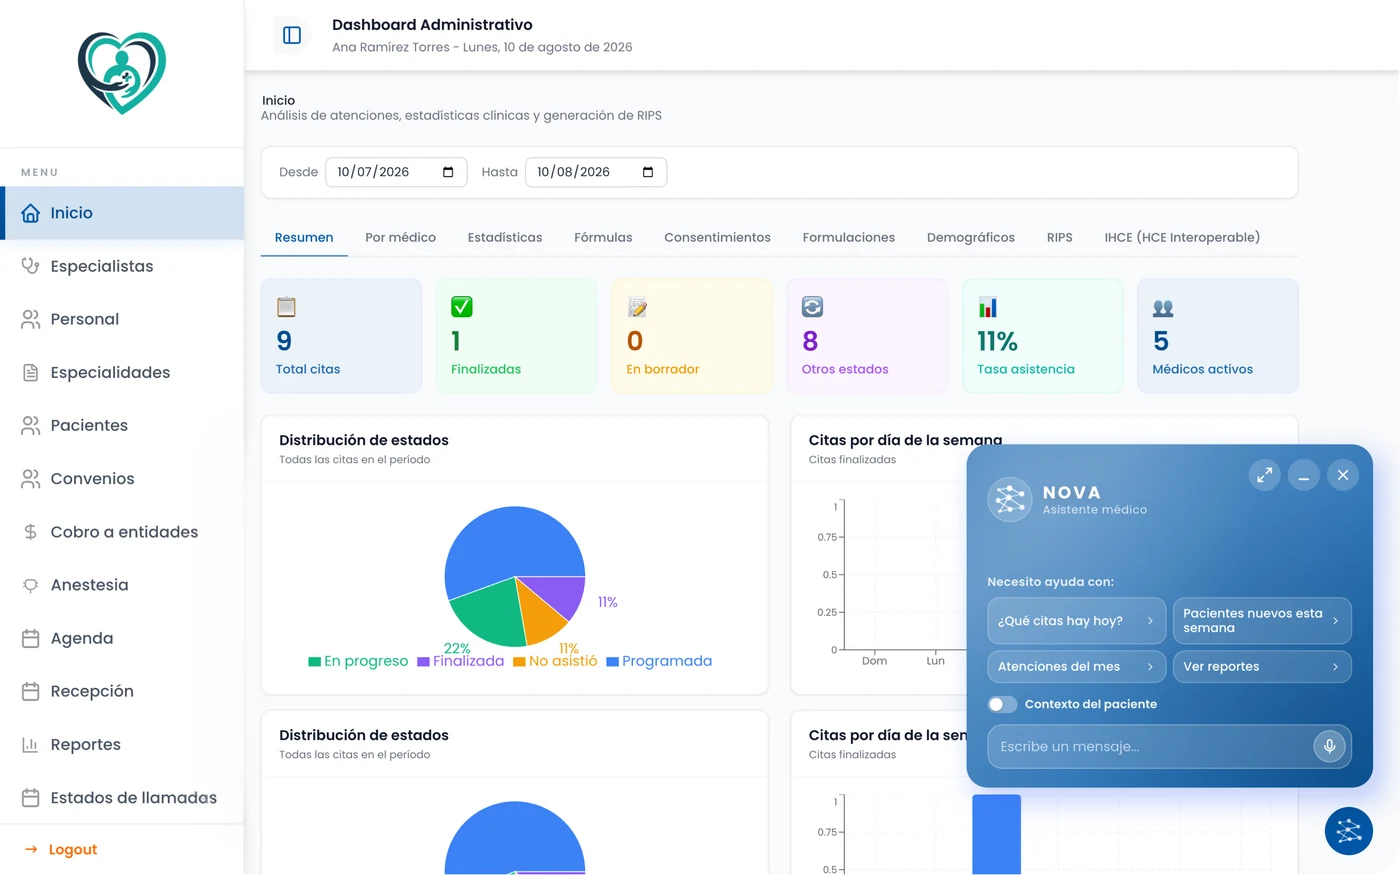This screenshot has height=875, width=1400.
Task: Click the Inicio home icon
Action: coord(31,213)
